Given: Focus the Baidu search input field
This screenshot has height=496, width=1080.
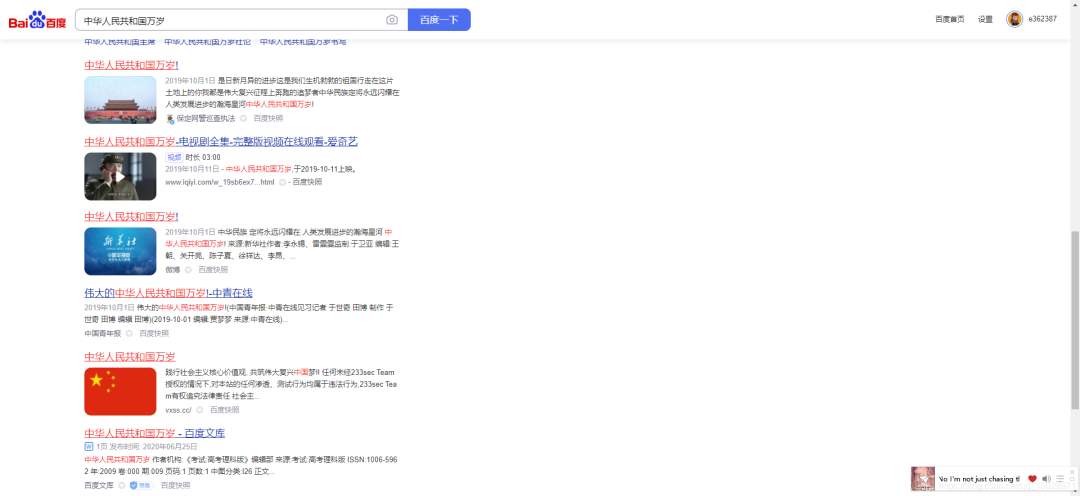Looking at the screenshot, I should pyautogui.click(x=231, y=20).
